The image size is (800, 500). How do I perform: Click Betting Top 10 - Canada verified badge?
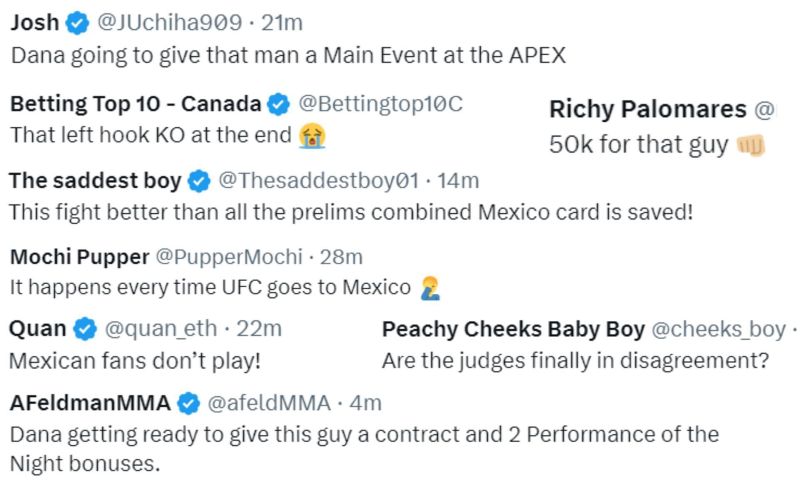click(280, 103)
